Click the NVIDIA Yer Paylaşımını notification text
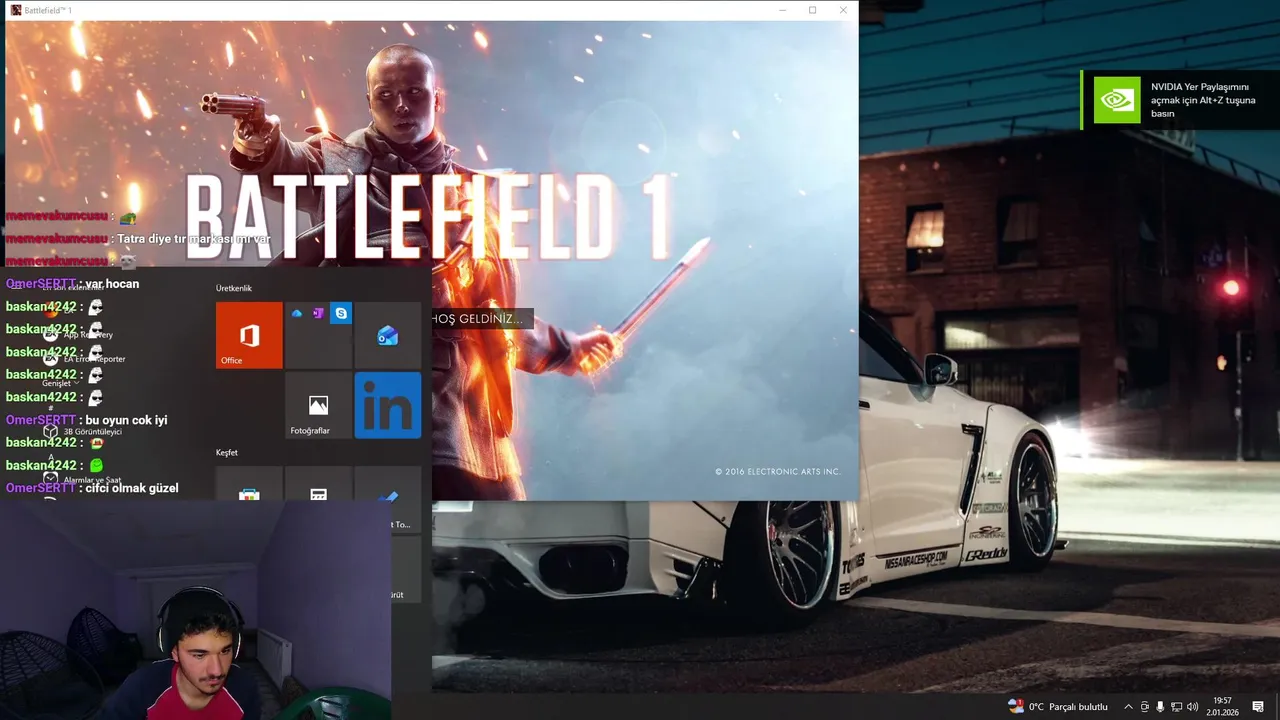The image size is (1280, 720). pyautogui.click(x=1203, y=100)
